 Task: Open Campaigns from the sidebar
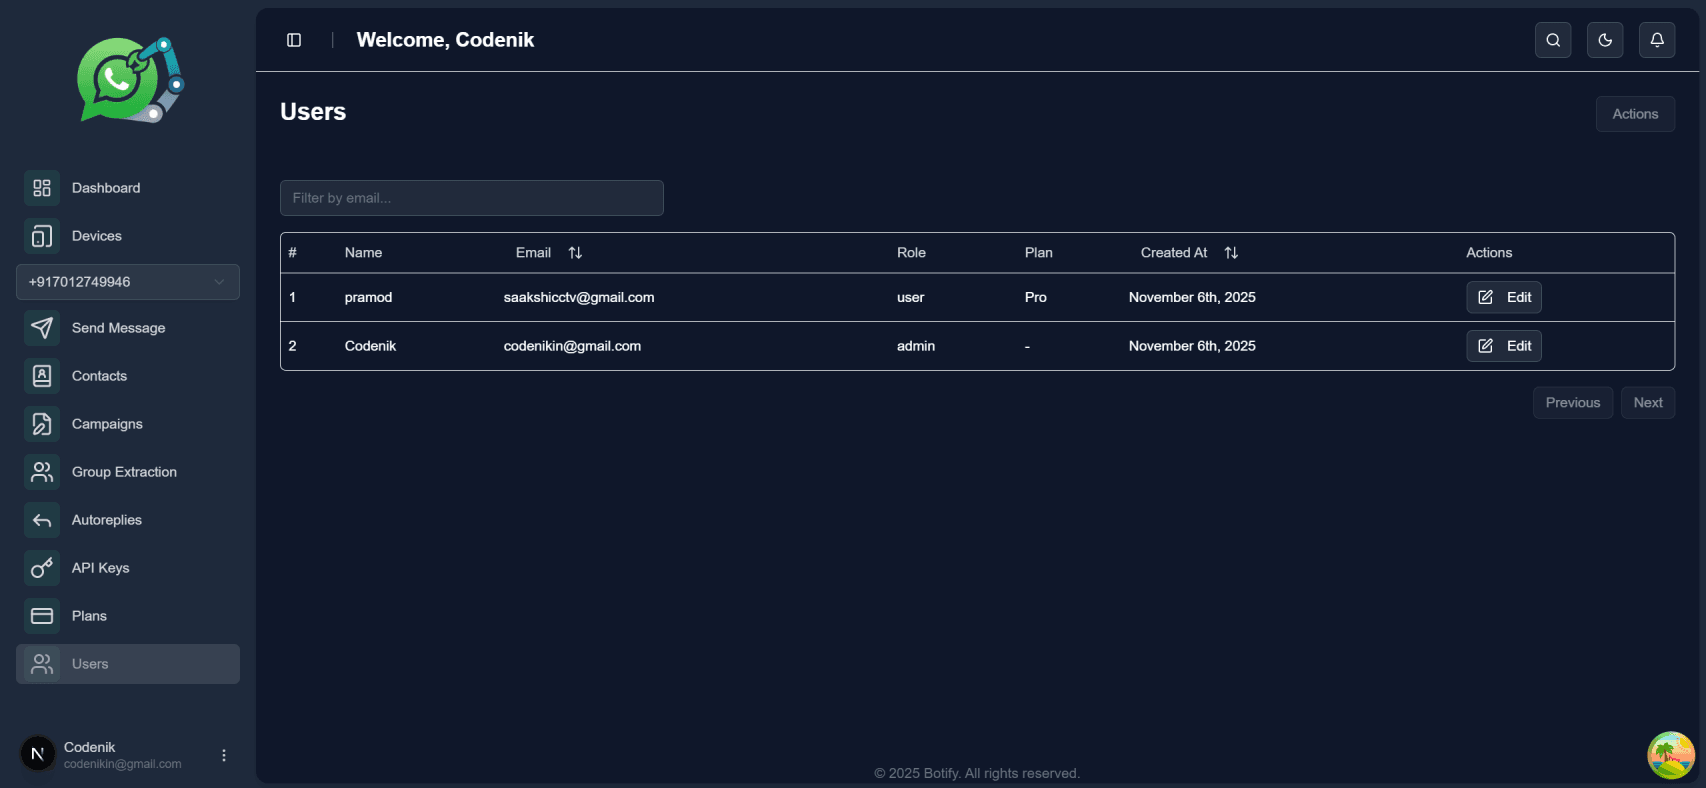(107, 424)
